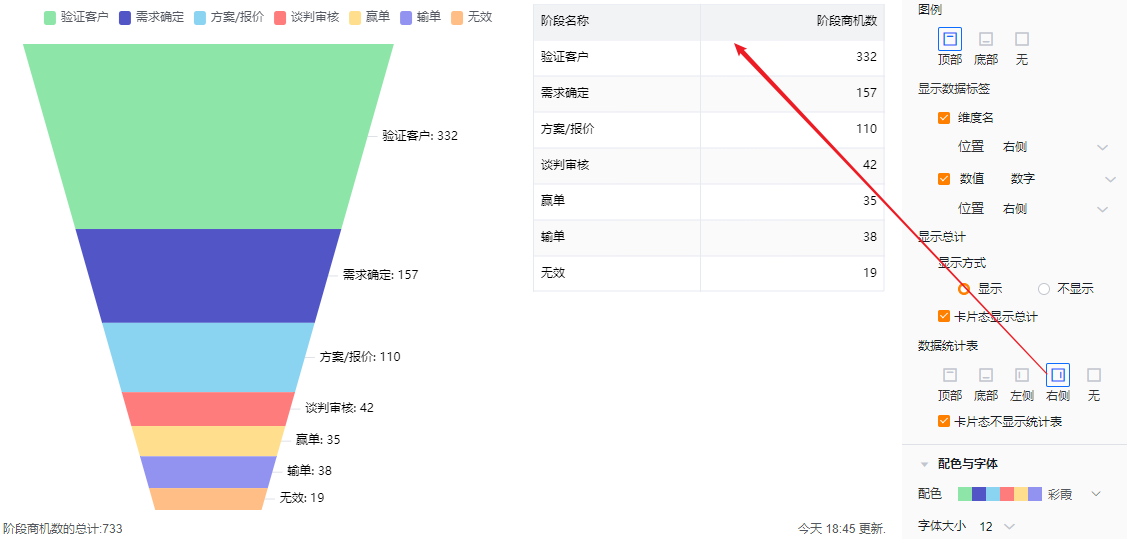This screenshot has height=539, width=1127.
Task: Choose no data statistics table (无)
Action: pyautogui.click(x=1094, y=375)
